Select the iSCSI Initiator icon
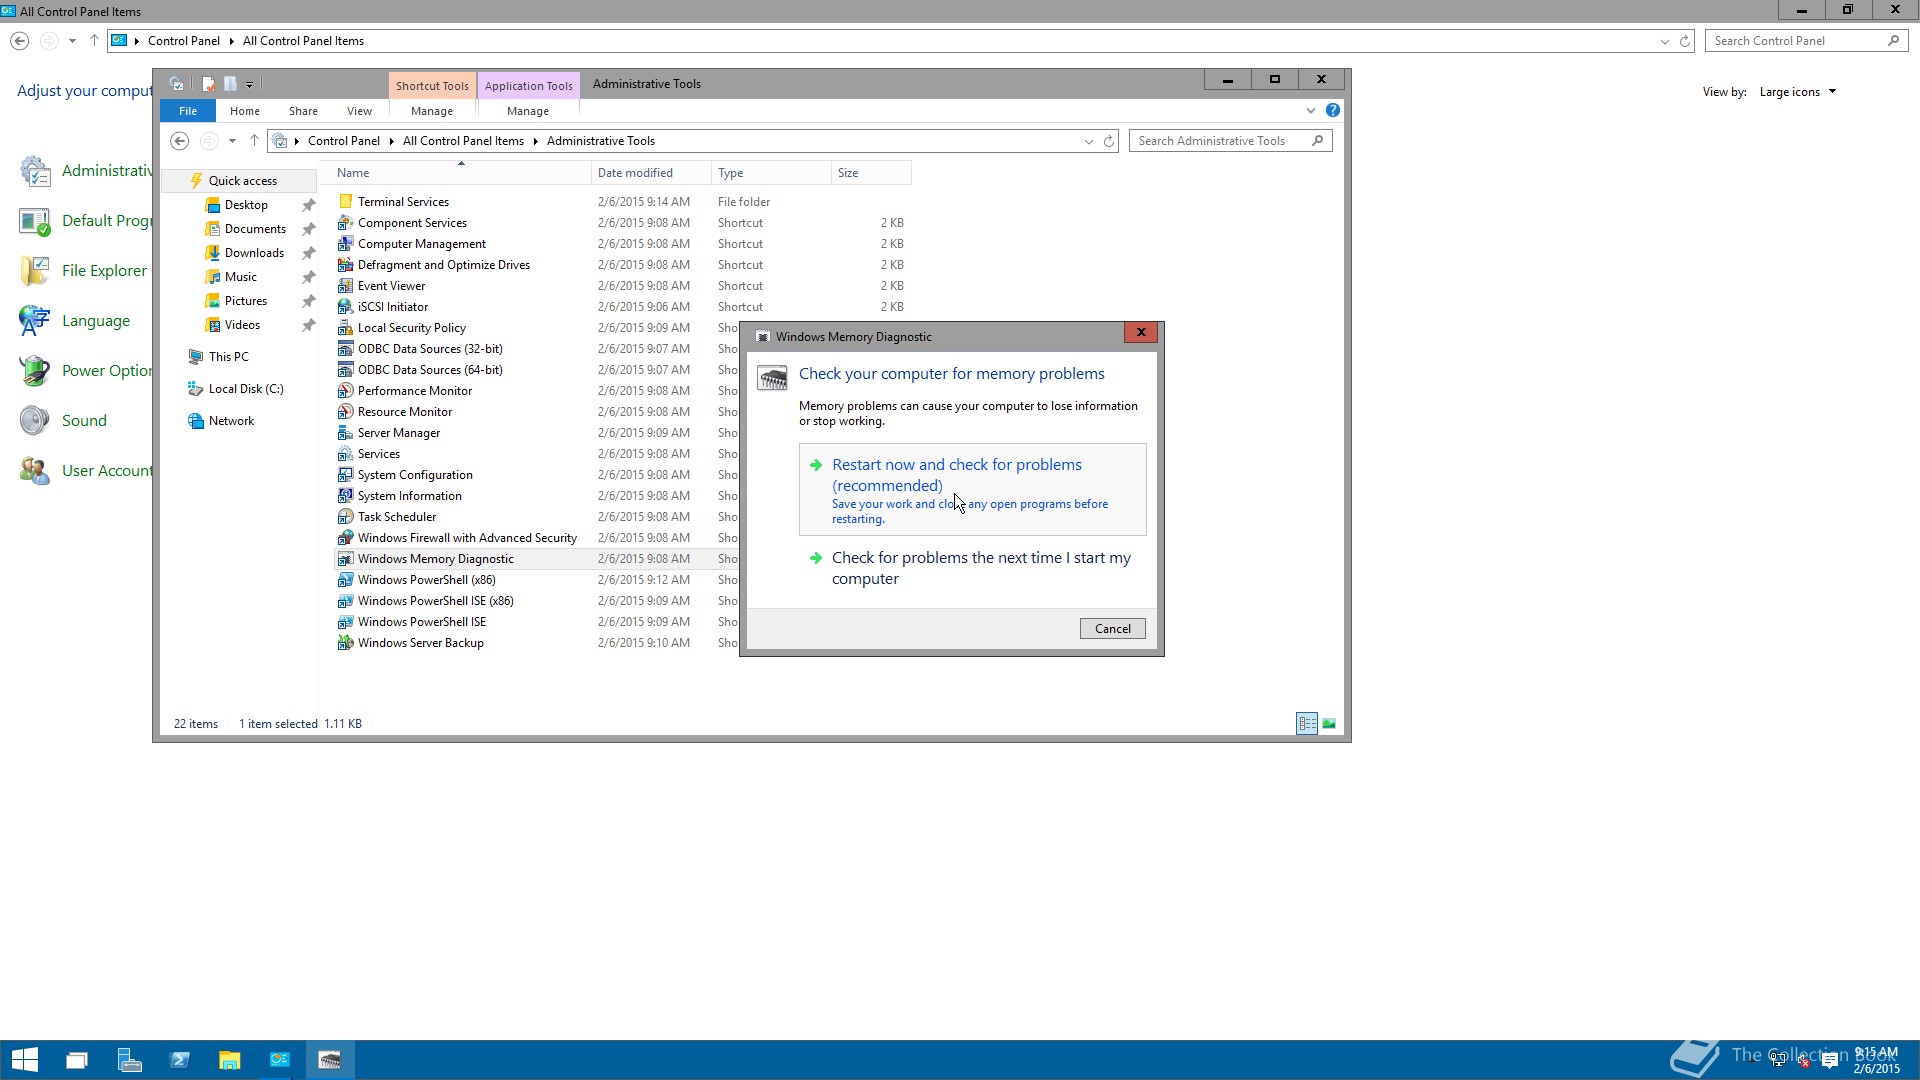 point(345,307)
